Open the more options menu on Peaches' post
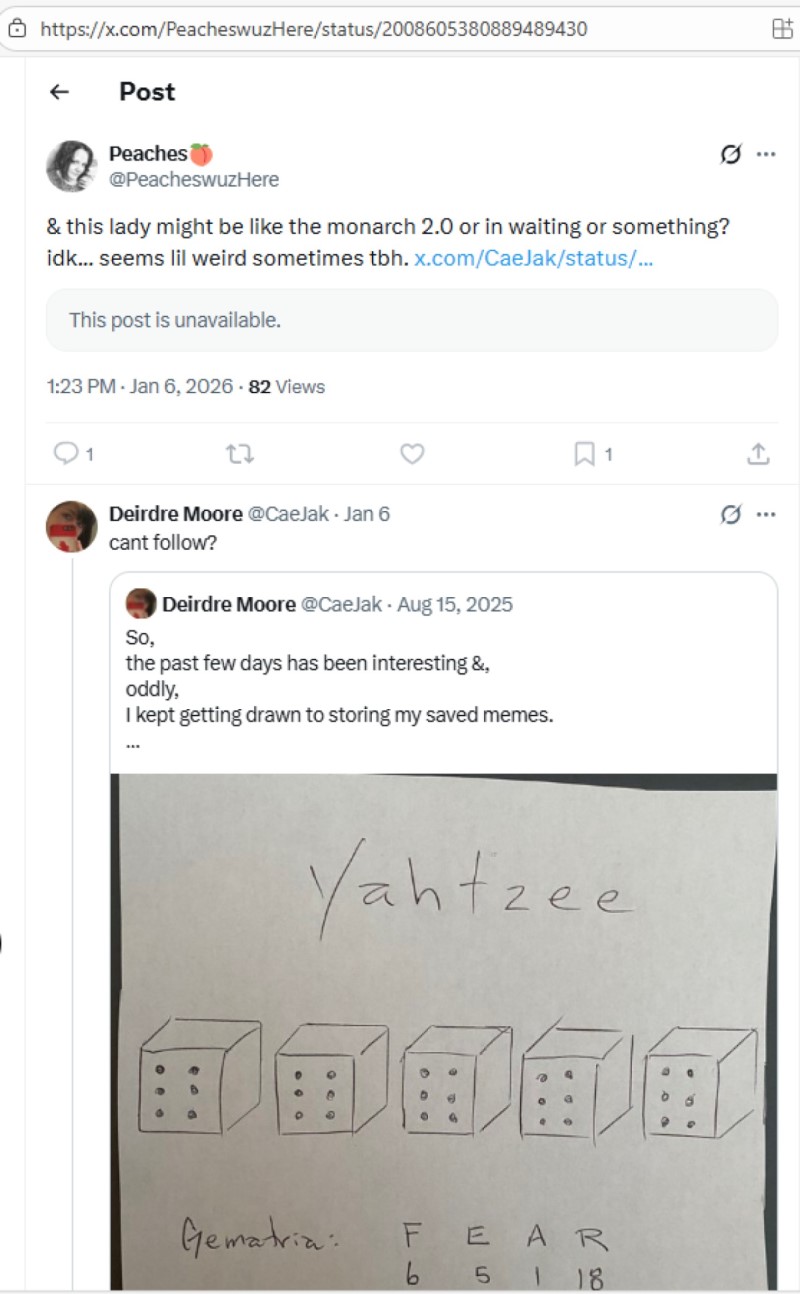This screenshot has width=800, height=1294. click(x=766, y=154)
